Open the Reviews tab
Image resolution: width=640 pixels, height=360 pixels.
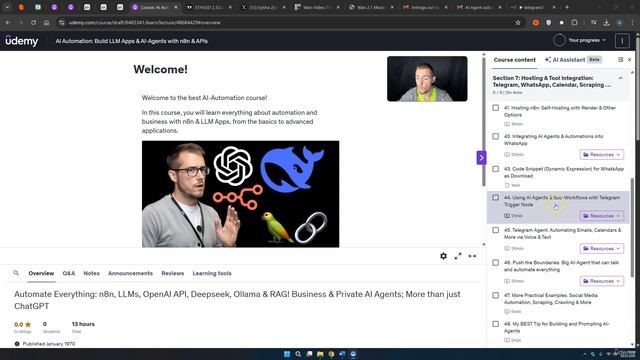pyautogui.click(x=173, y=273)
